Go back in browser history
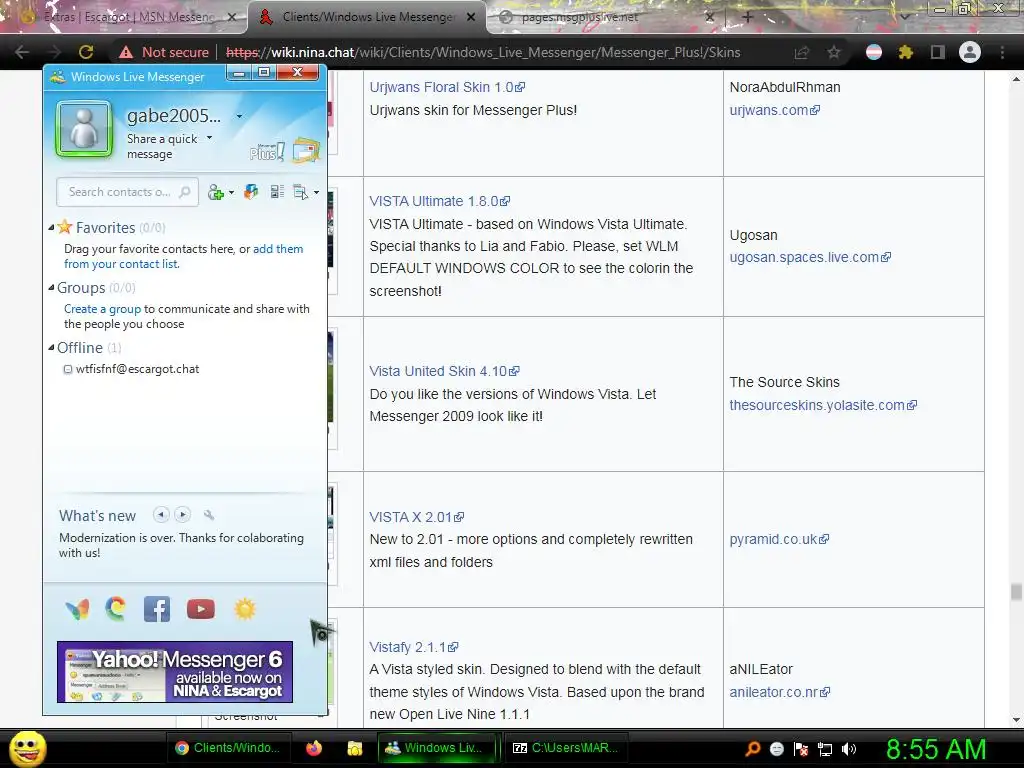The height and width of the screenshot is (768, 1024). coord(22,52)
